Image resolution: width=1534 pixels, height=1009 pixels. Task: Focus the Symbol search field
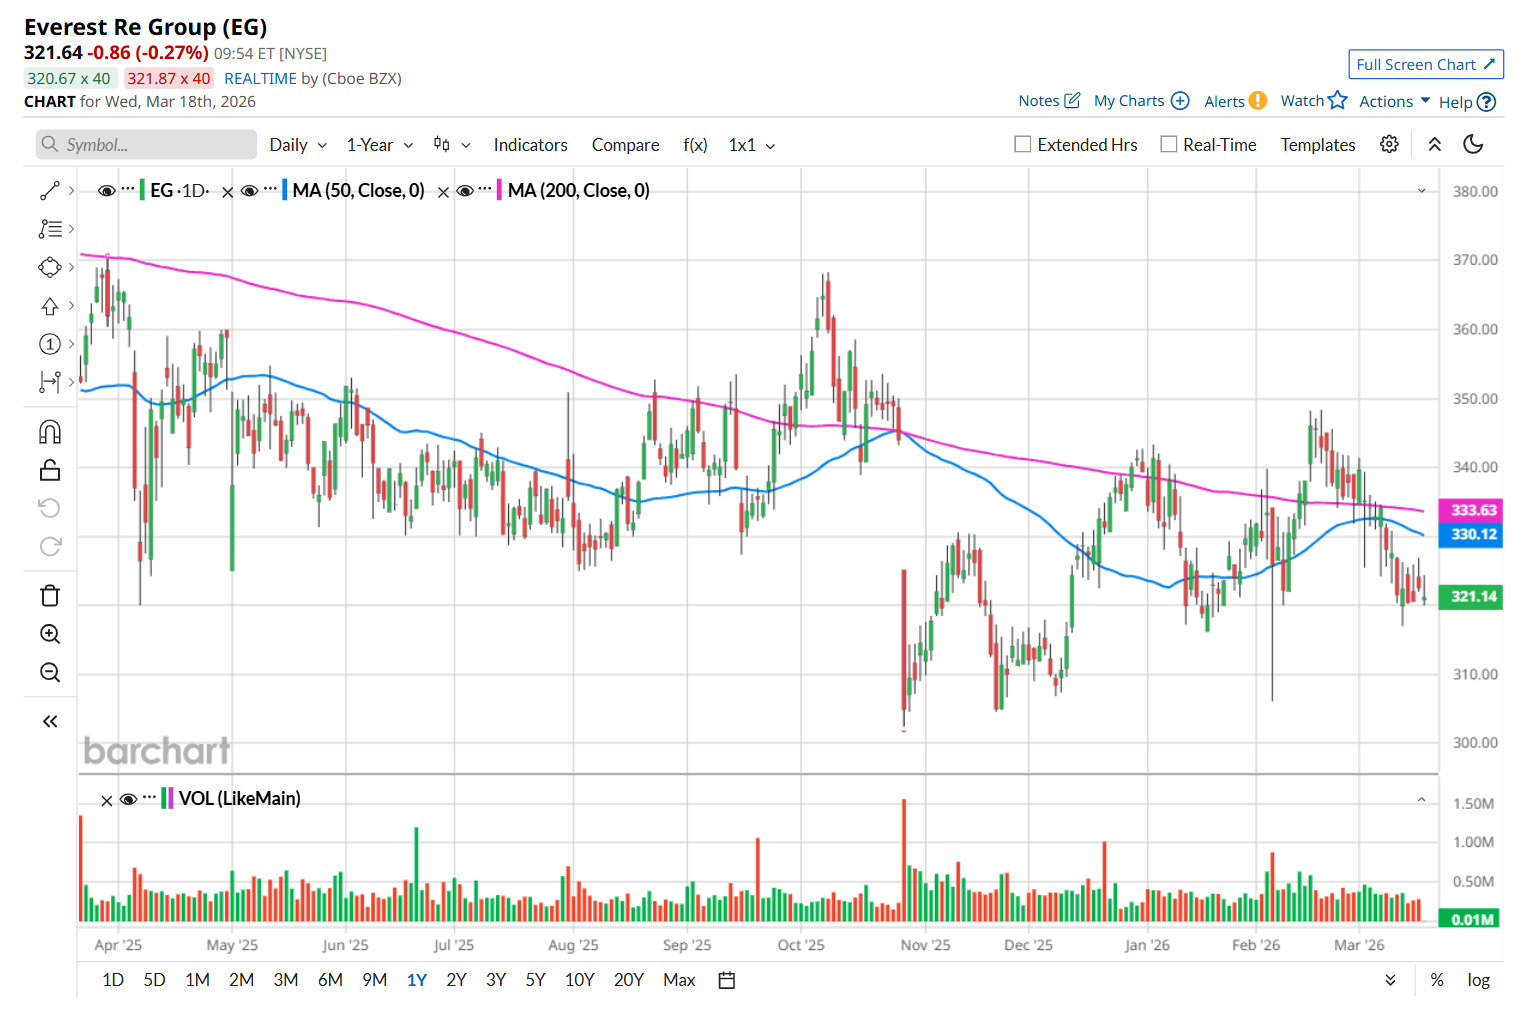(x=146, y=145)
